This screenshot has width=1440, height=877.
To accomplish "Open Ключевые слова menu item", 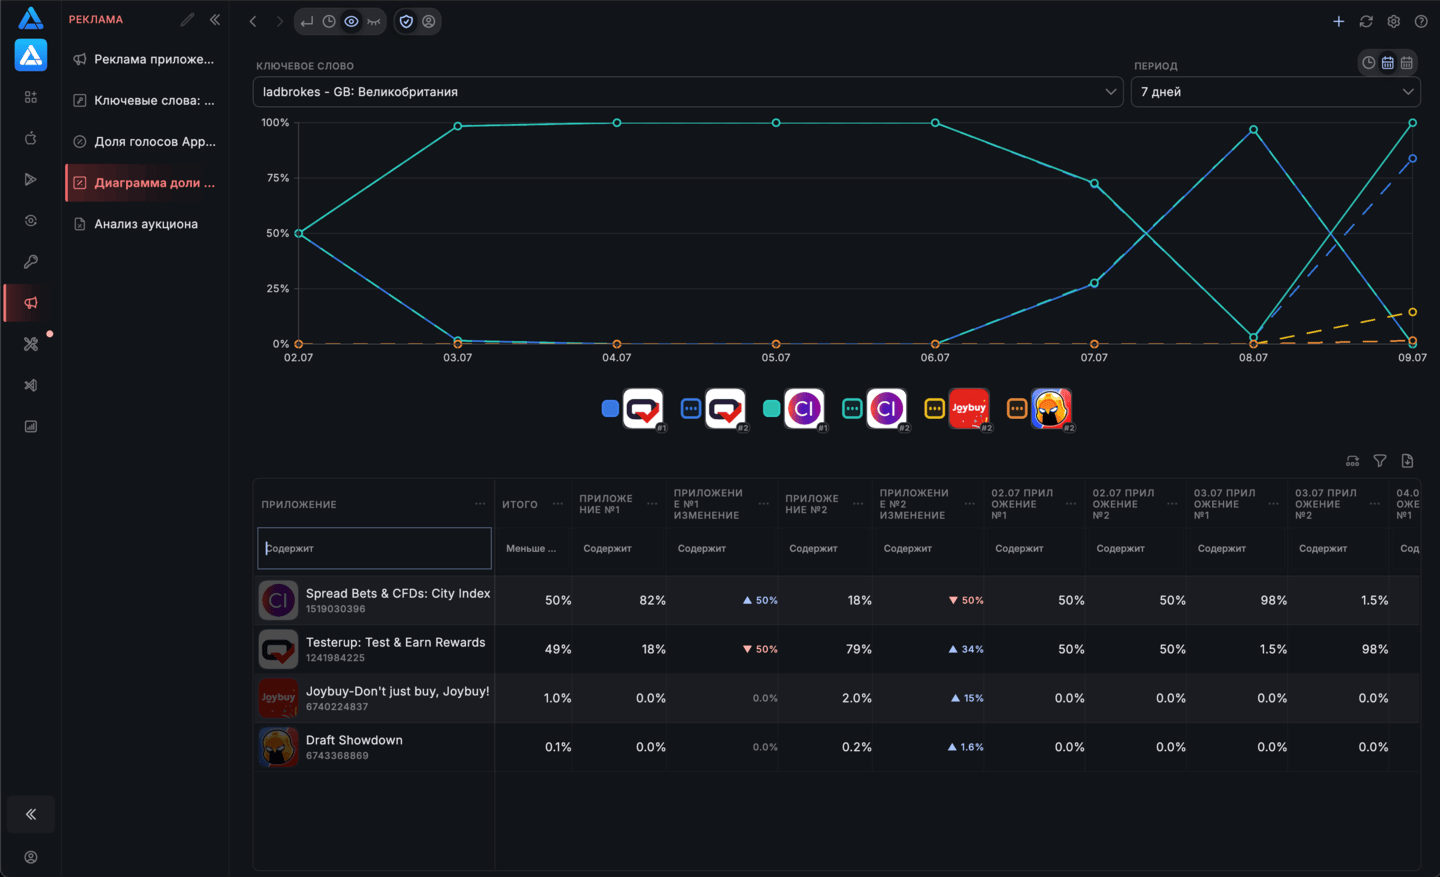I will pos(144,100).
